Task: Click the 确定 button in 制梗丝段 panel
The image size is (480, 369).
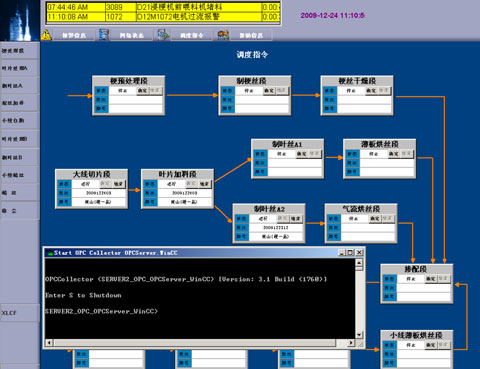Action: (269, 90)
